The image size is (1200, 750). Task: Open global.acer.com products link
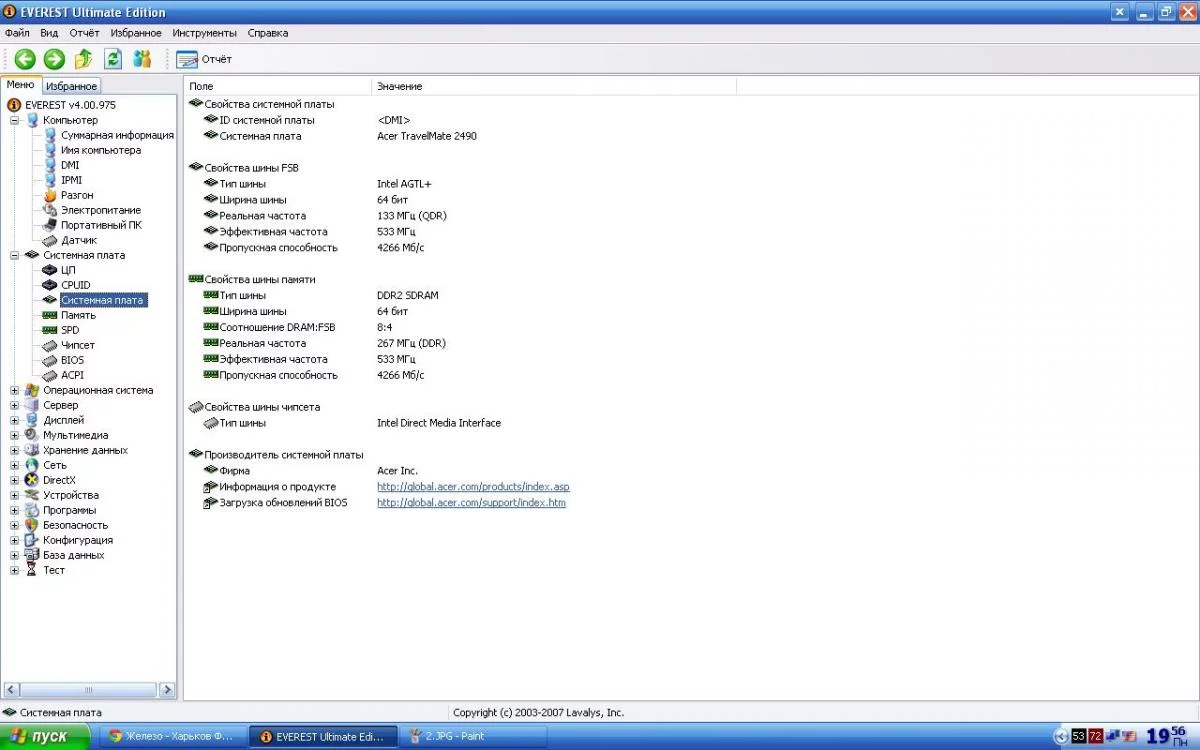tap(473, 487)
